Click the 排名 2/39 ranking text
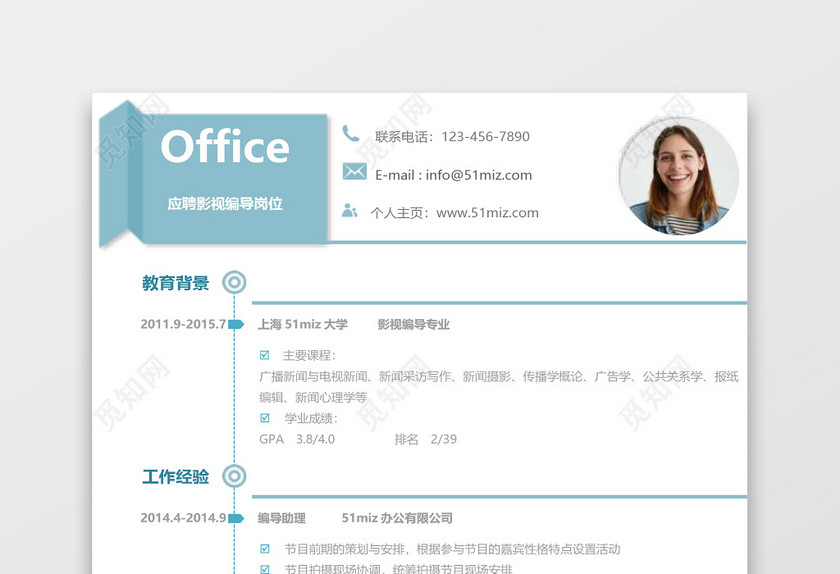Viewport: 840px width, 574px height. point(425,439)
